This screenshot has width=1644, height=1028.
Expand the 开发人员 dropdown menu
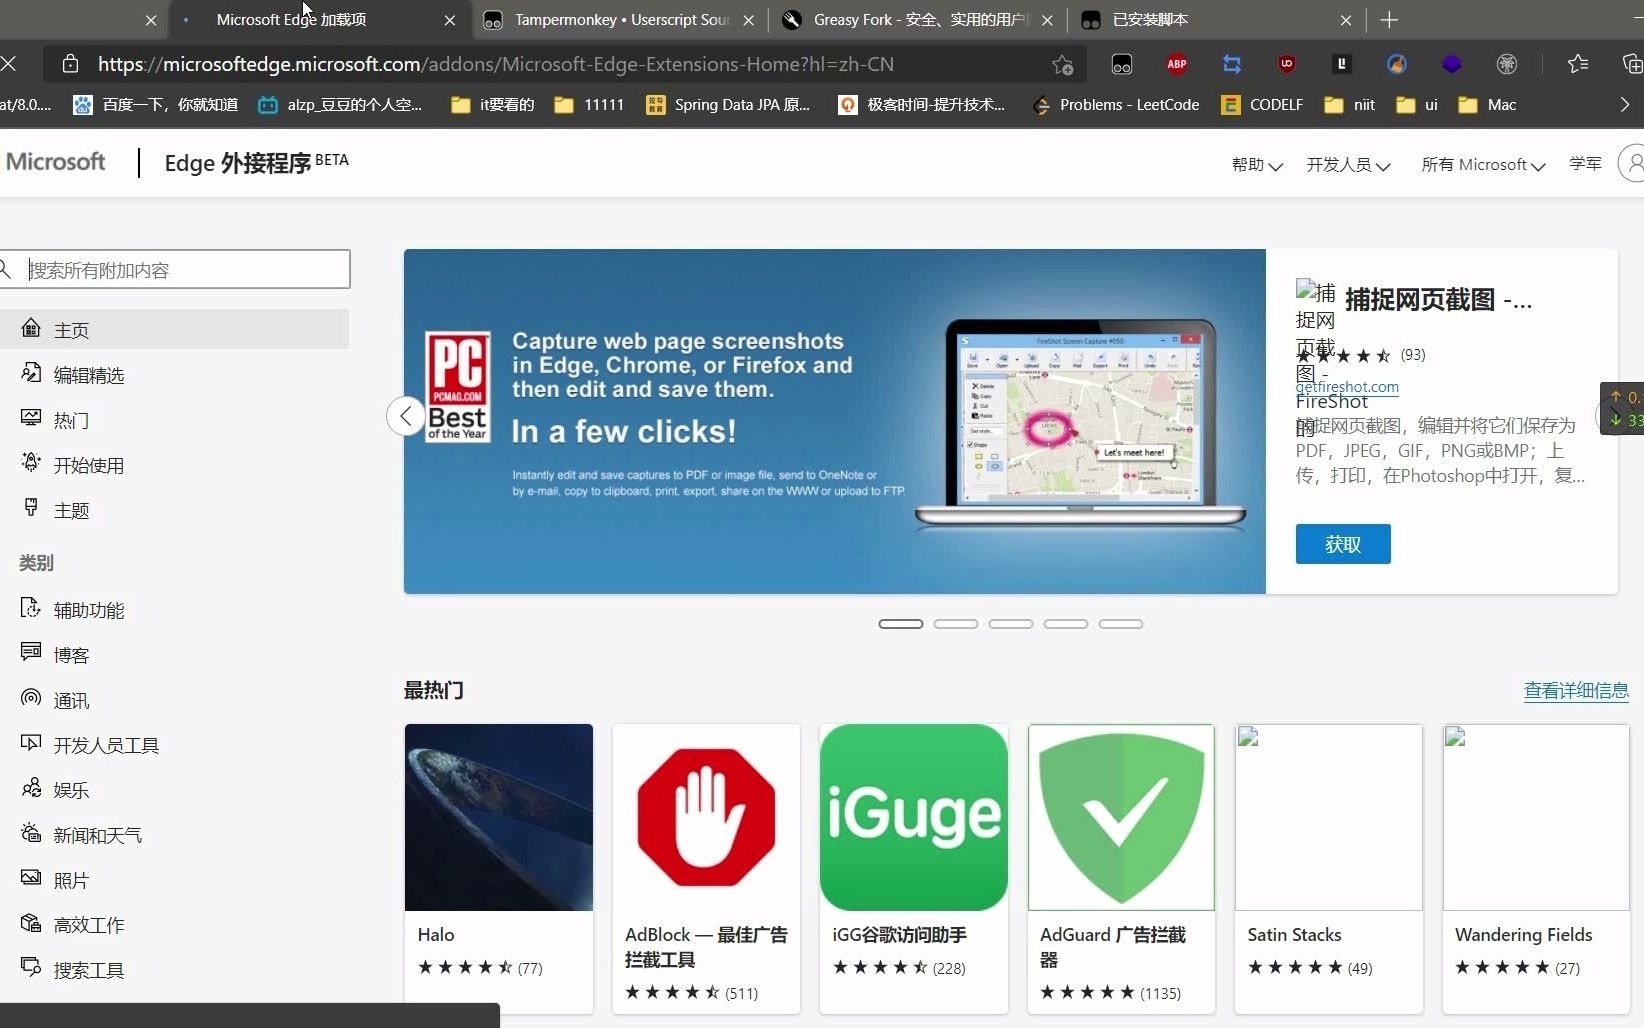click(x=1348, y=165)
